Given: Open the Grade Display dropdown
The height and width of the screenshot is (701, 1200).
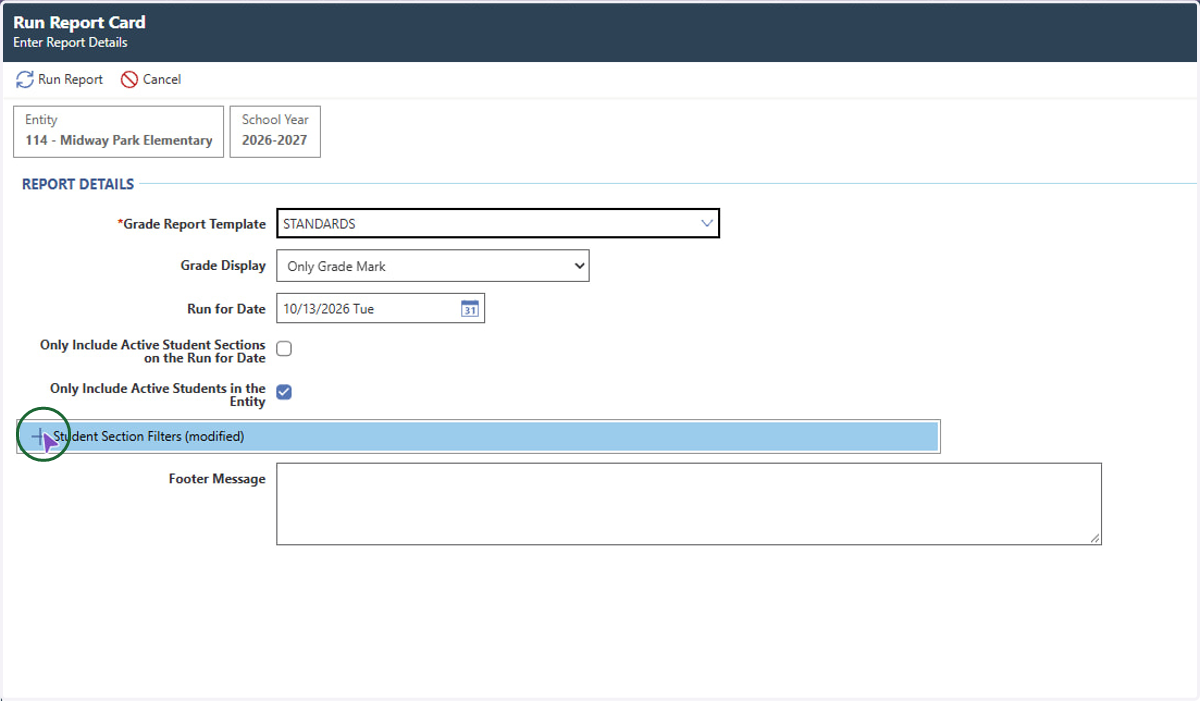Looking at the screenshot, I should [433, 266].
